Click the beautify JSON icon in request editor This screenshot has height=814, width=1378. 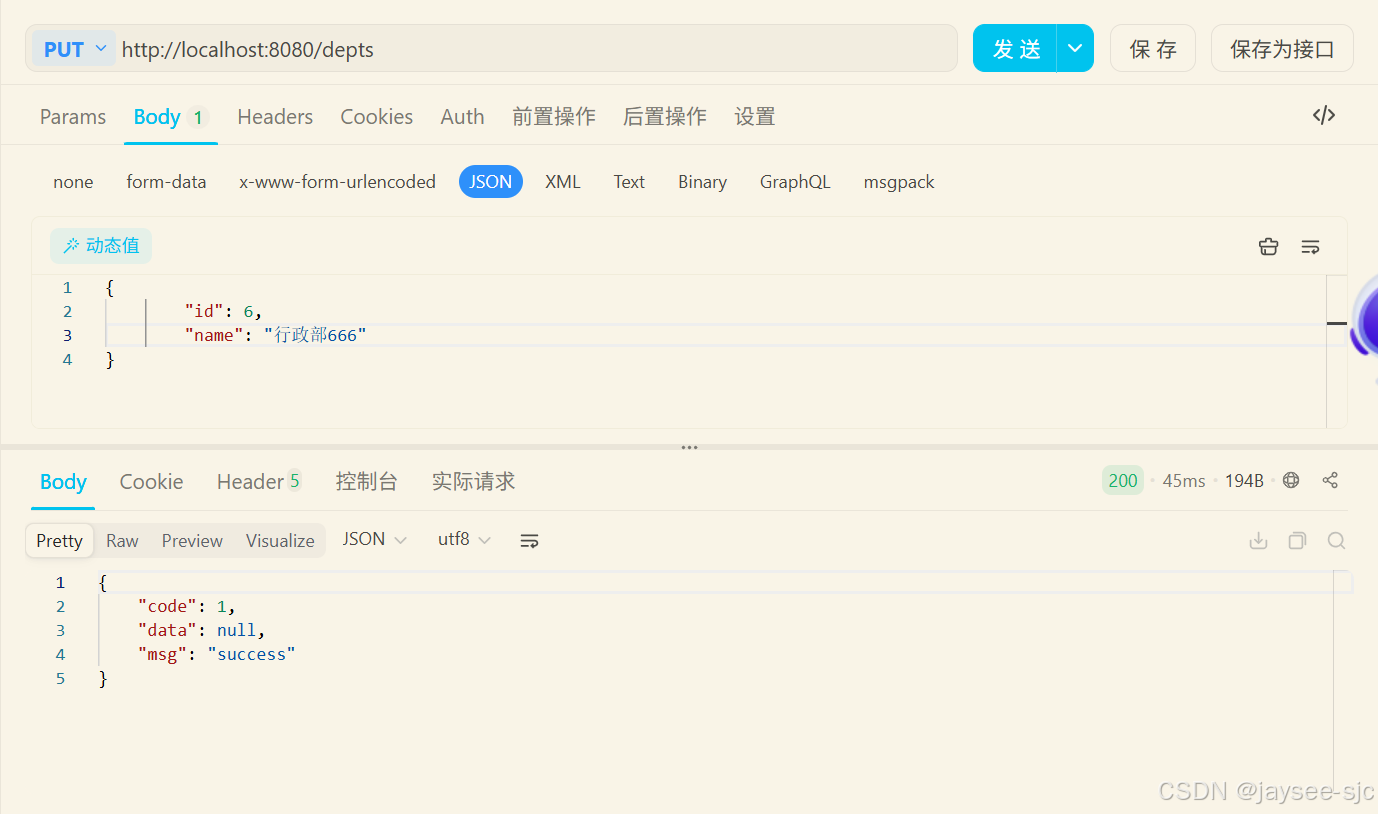1268,246
